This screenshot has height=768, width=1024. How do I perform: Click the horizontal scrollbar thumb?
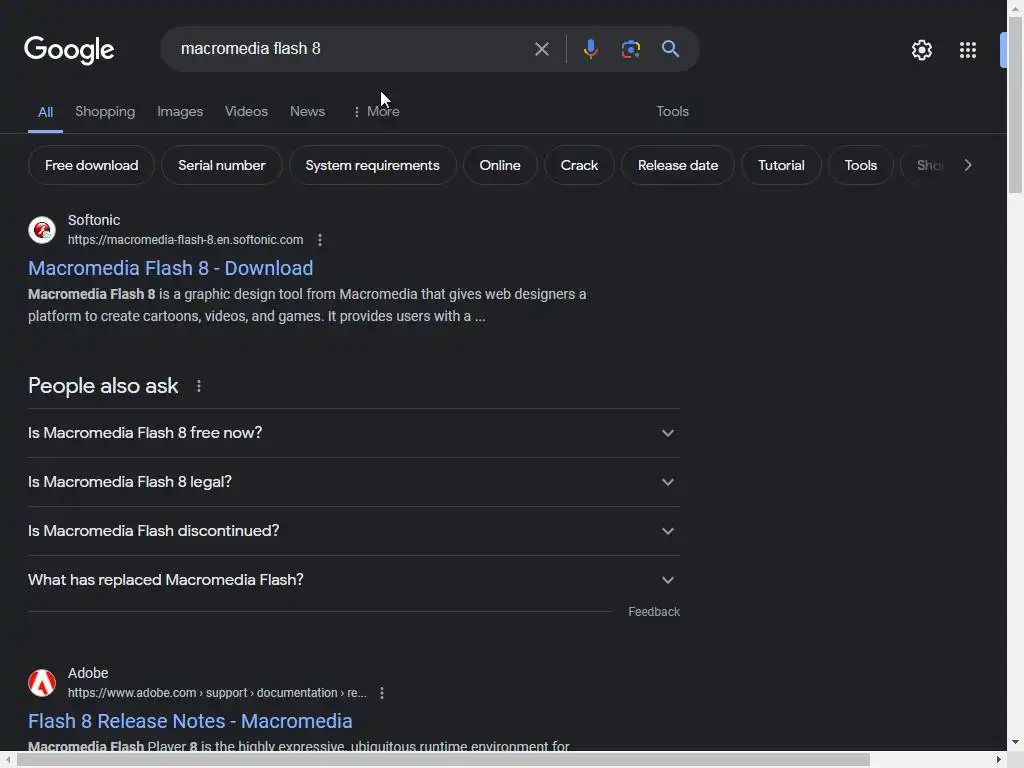point(443,760)
